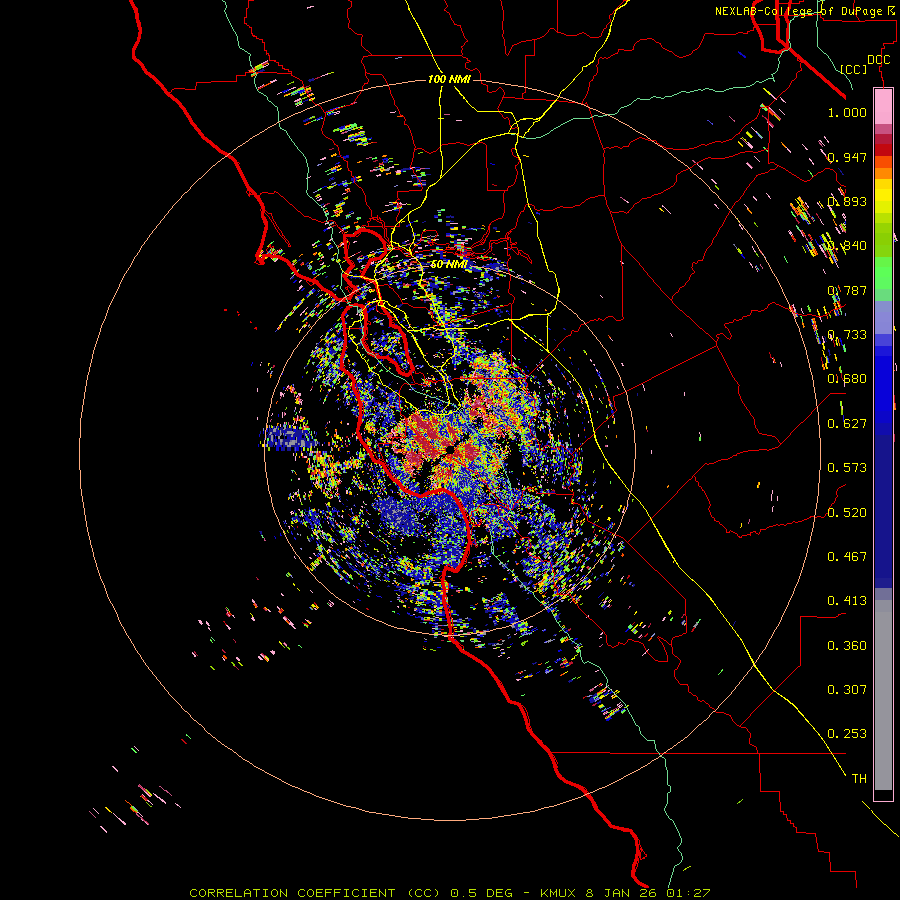The height and width of the screenshot is (900, 900).
Task: Click the 50 NMI range ring label
Action: point(449,265)
